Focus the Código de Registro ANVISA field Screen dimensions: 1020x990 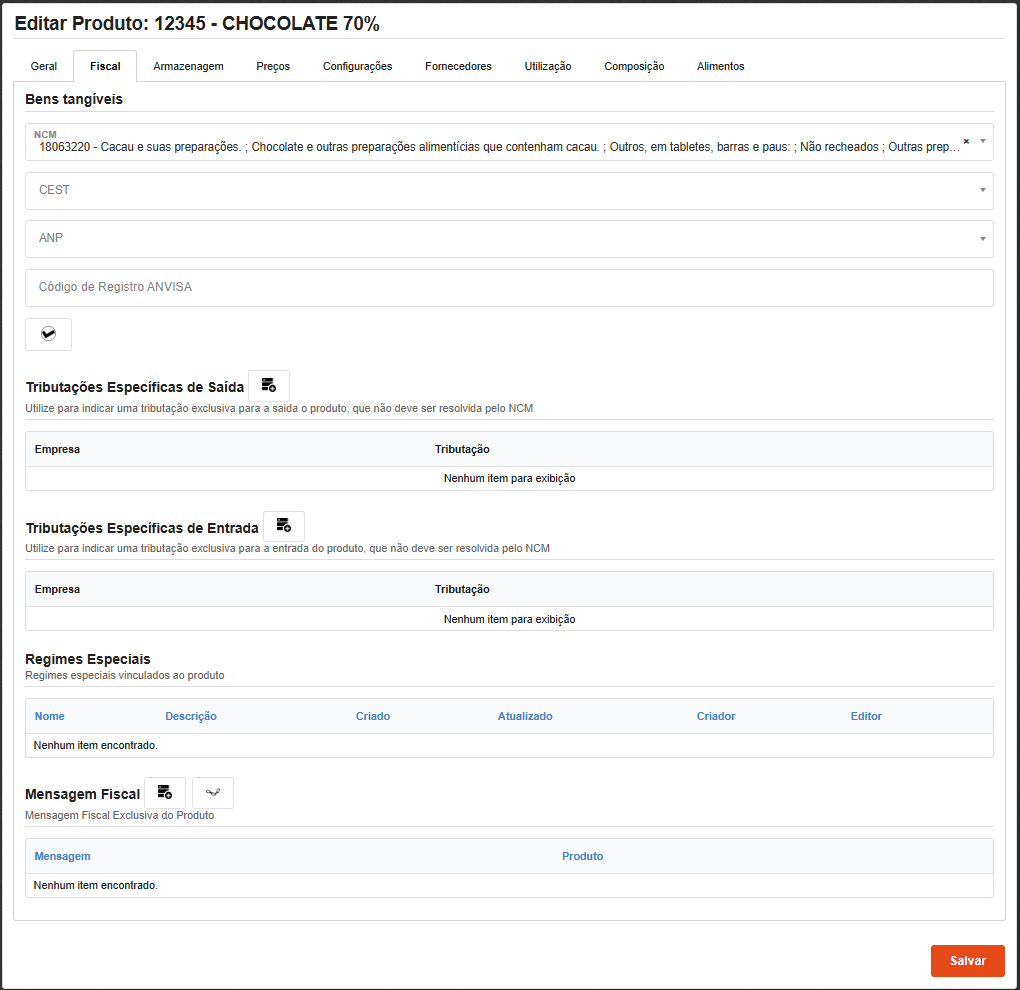tap(509, 287)
